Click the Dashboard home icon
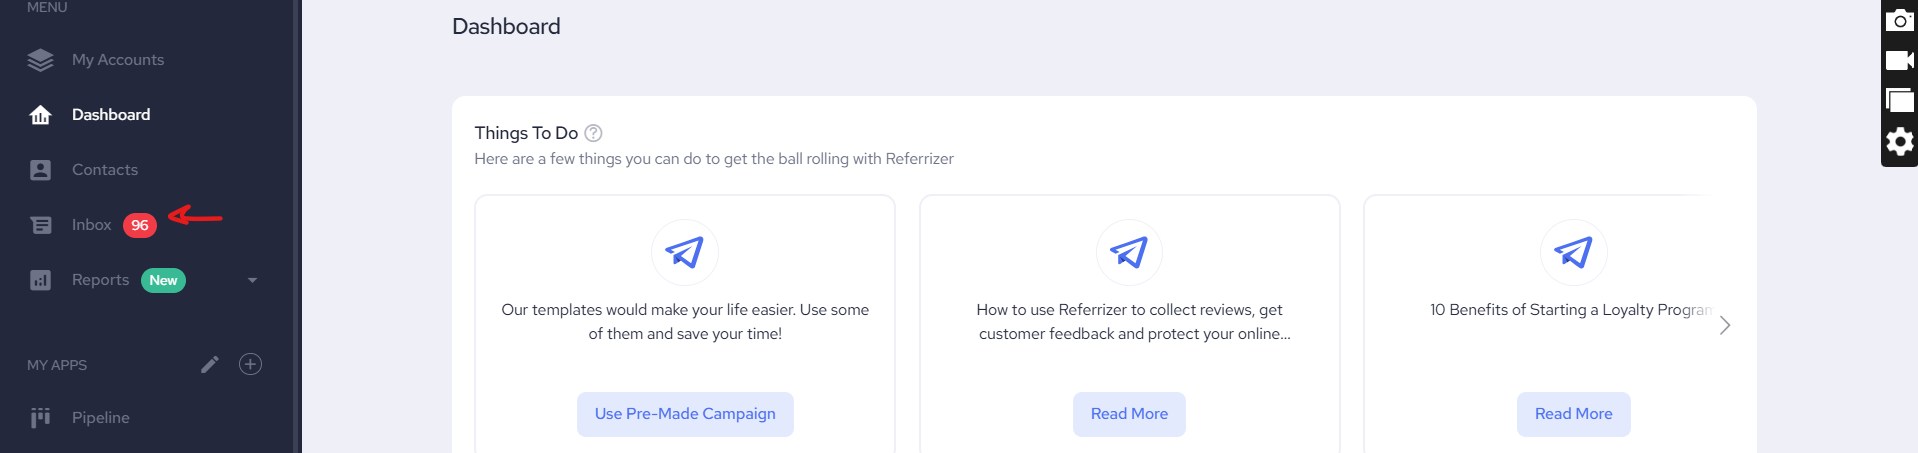The height and width of the screenshot is (453, 1918). pos(41,115)
